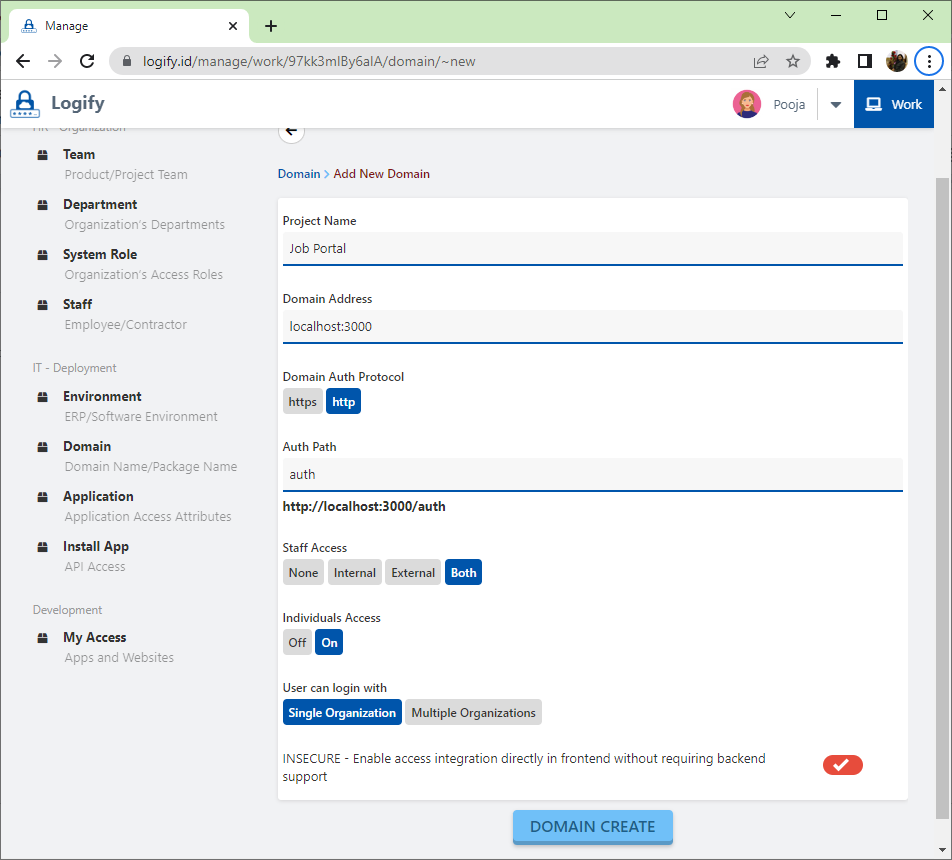952x860 pixels.
Task: Turn Individuals Access Off
Action: click(x=297, y=643)
